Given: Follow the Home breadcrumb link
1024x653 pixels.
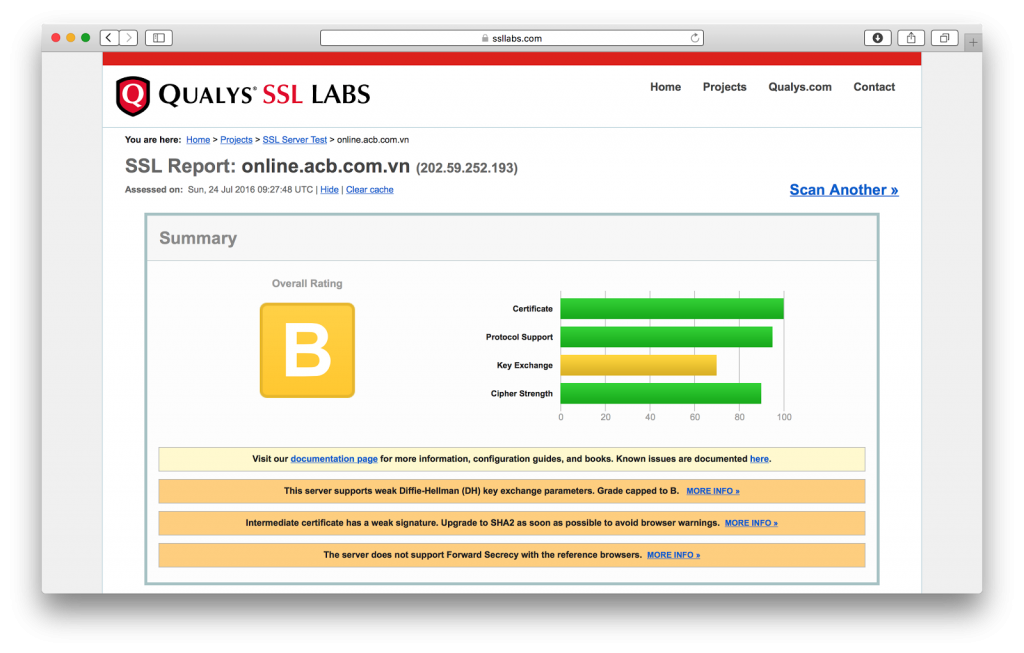Looking at the screenshot, I should 198,140.
